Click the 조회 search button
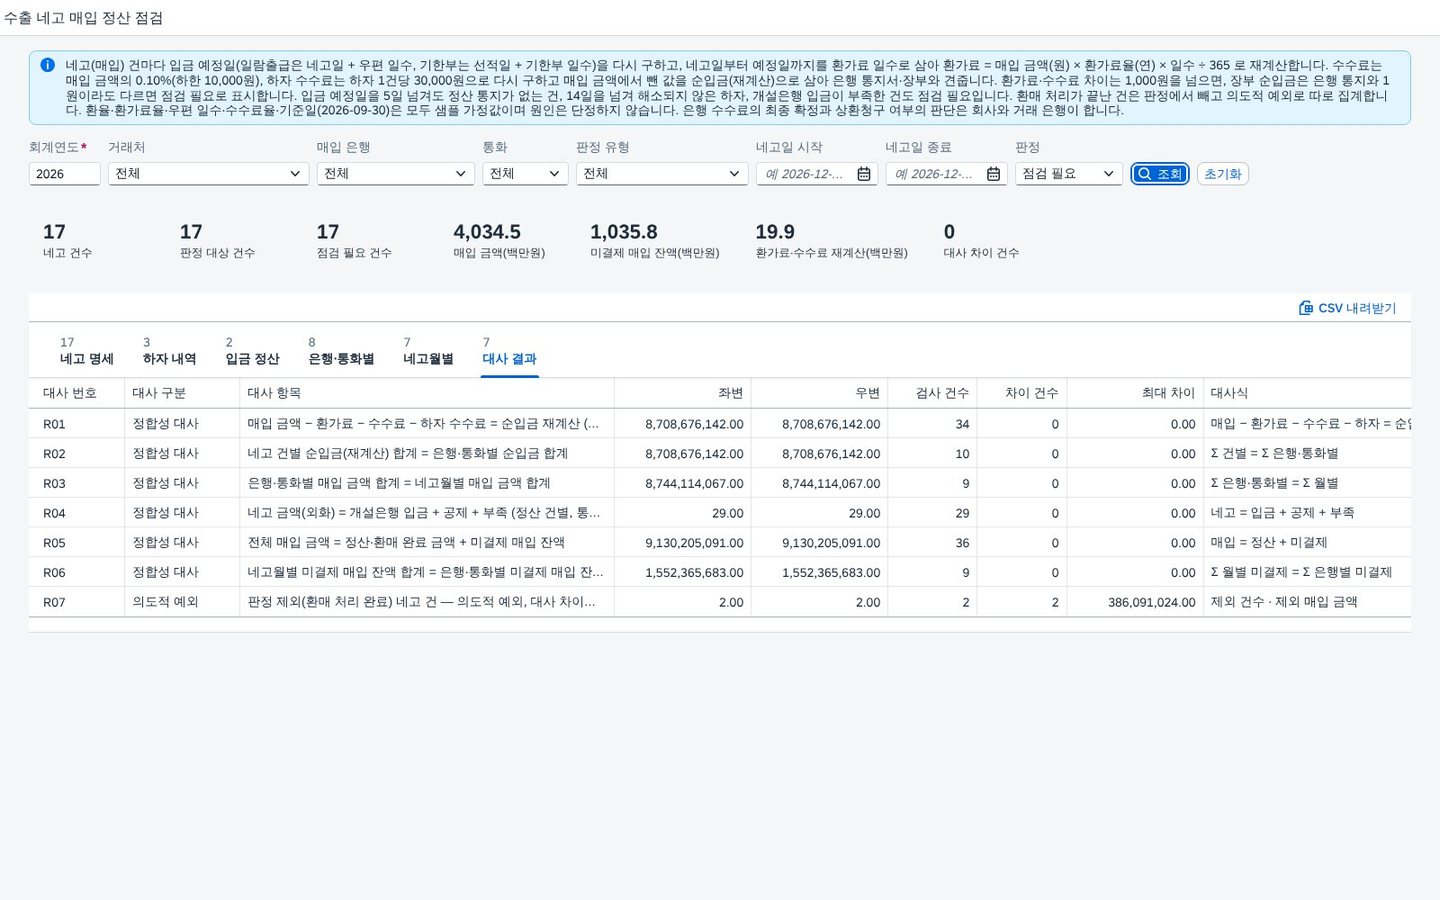Viewport: 1440px width, 900px height. click(x=1160, y=174)
